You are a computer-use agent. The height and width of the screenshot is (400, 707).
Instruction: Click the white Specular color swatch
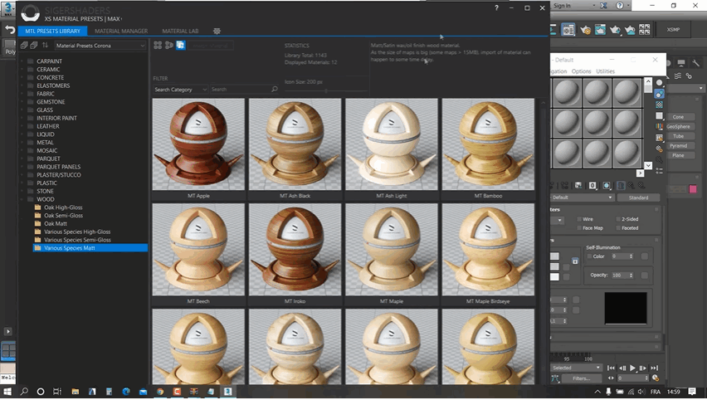tap(555, 277)
